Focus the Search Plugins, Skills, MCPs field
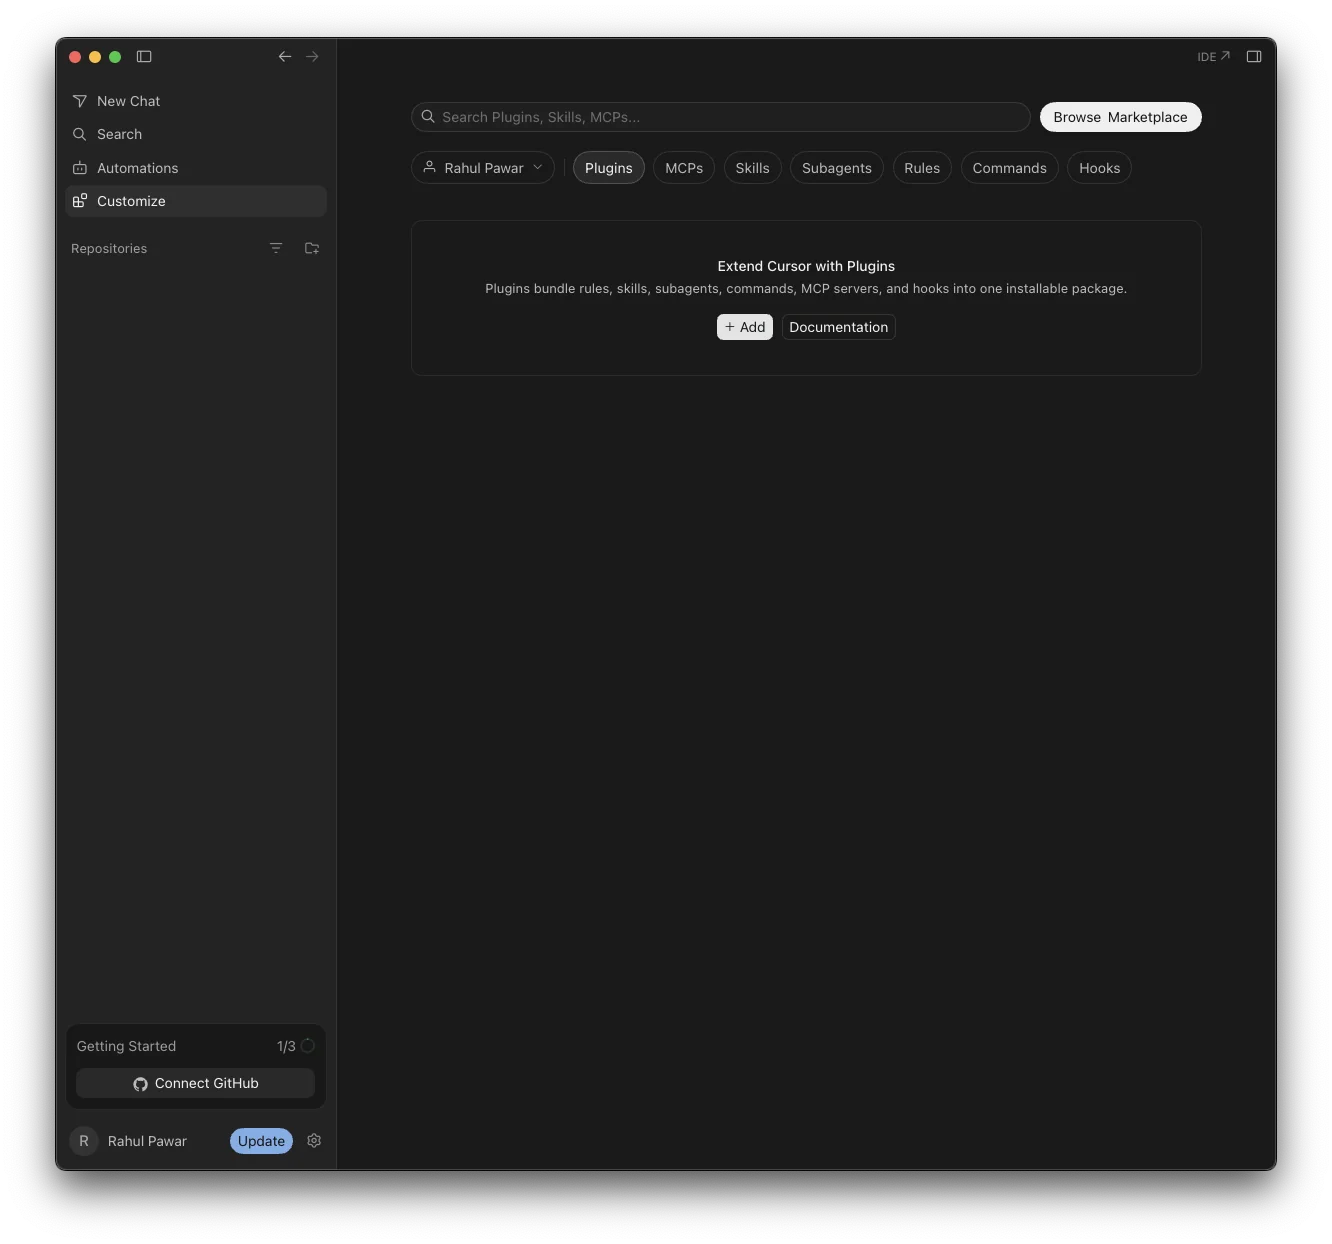 coord(721,117)
